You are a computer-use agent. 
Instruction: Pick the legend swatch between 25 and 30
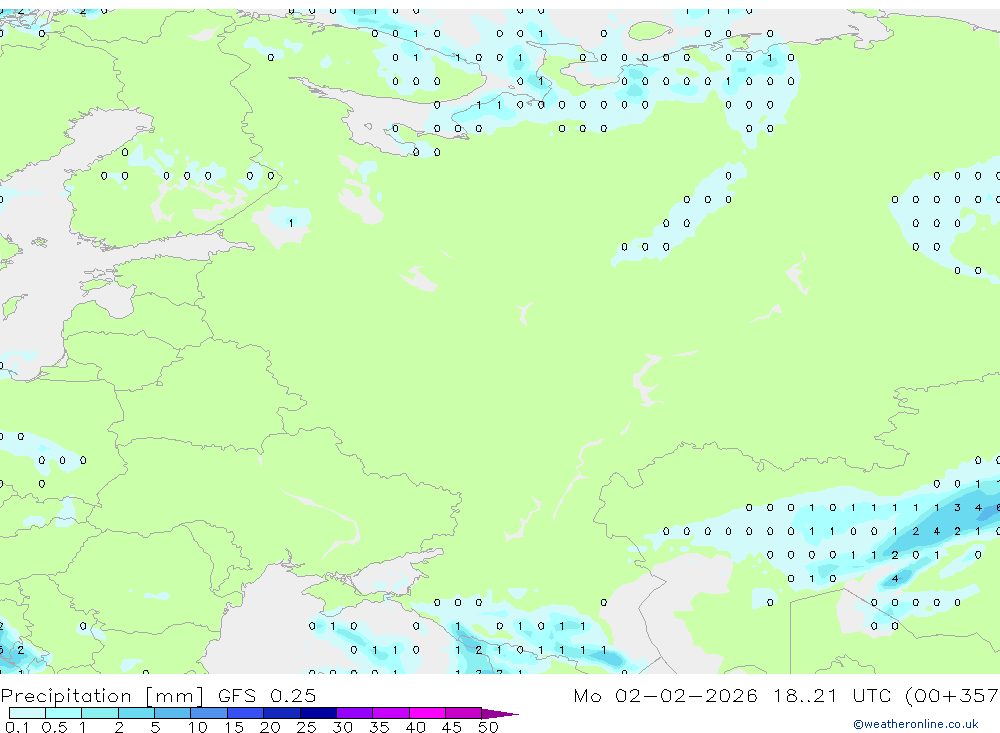[x=318, y=713]
